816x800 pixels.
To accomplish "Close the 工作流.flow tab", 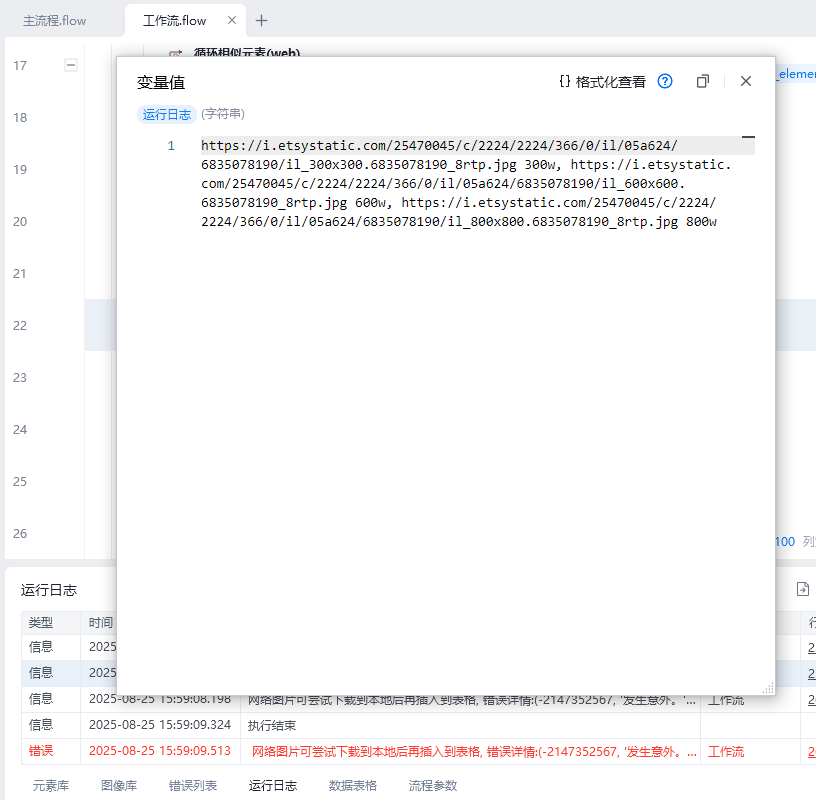I will coord(232,20).
